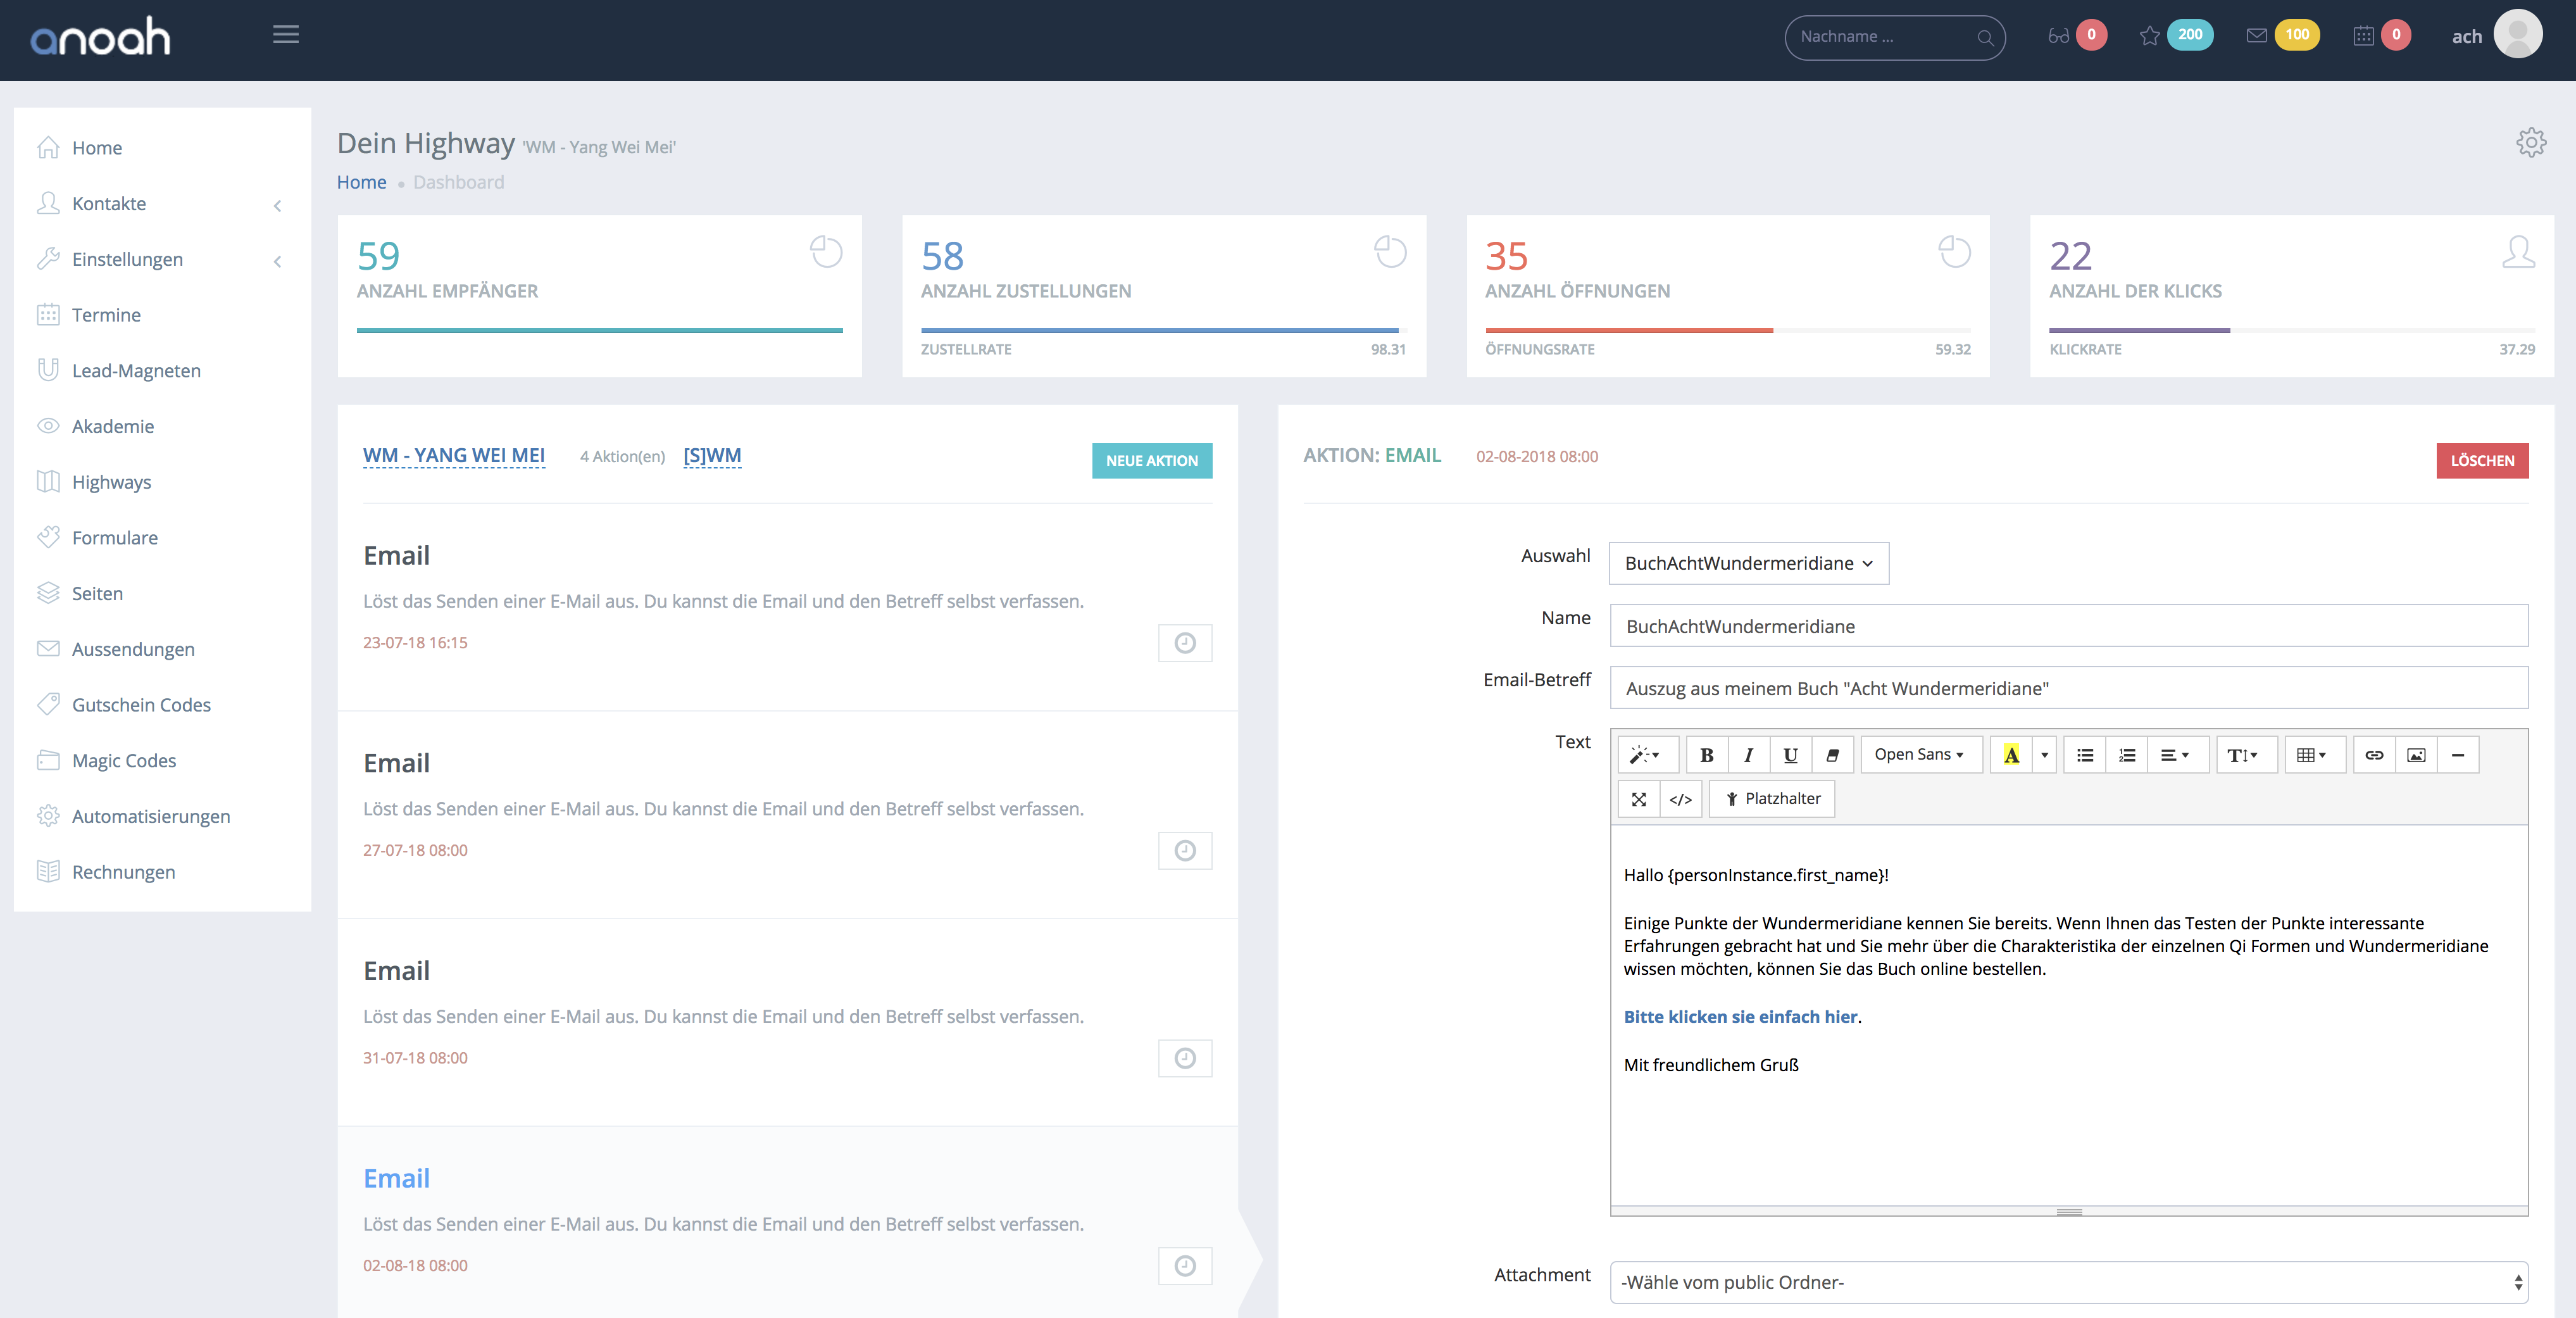Go to Automatisierungen in the sidebar

pyautogui.click(x=150, y=816)
